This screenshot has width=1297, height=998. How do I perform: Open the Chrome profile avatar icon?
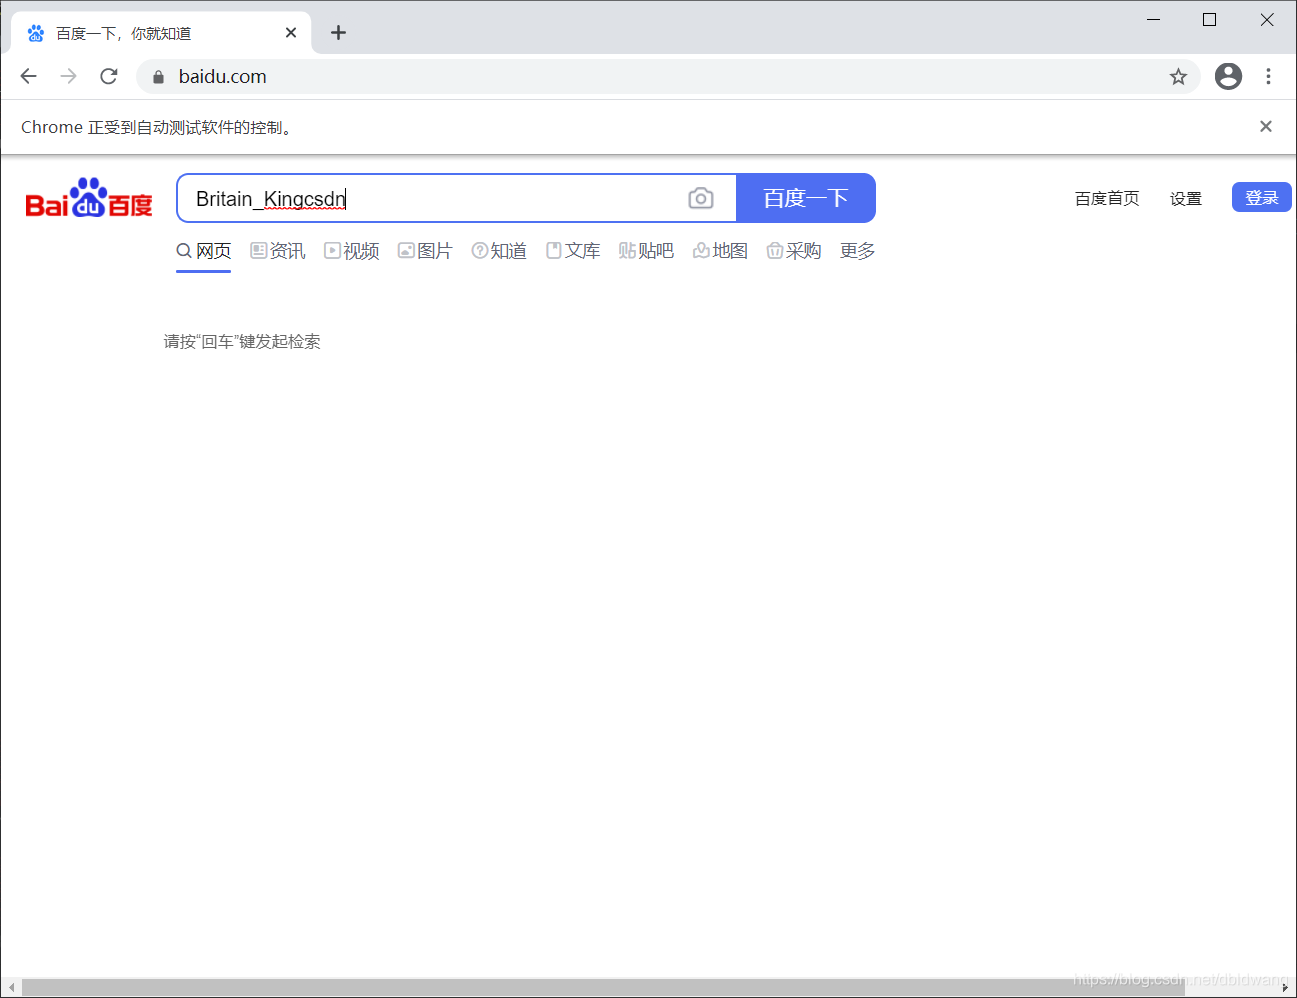(x=1228, y=76)
